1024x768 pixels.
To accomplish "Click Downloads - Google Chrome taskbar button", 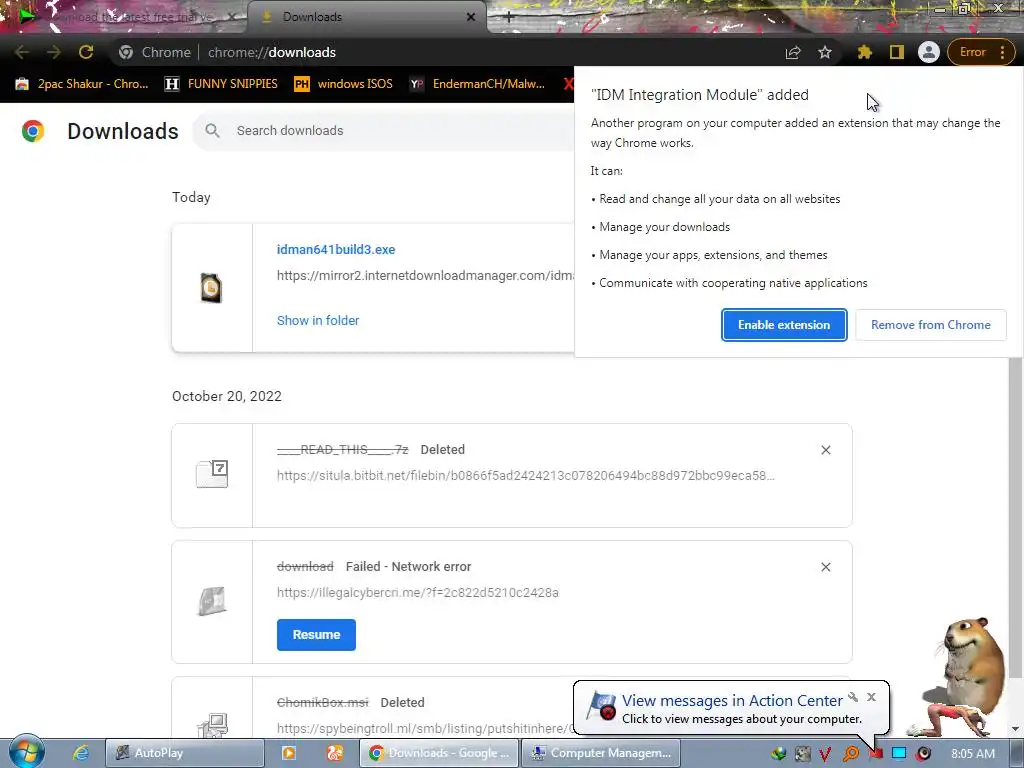I will (439, 753).
